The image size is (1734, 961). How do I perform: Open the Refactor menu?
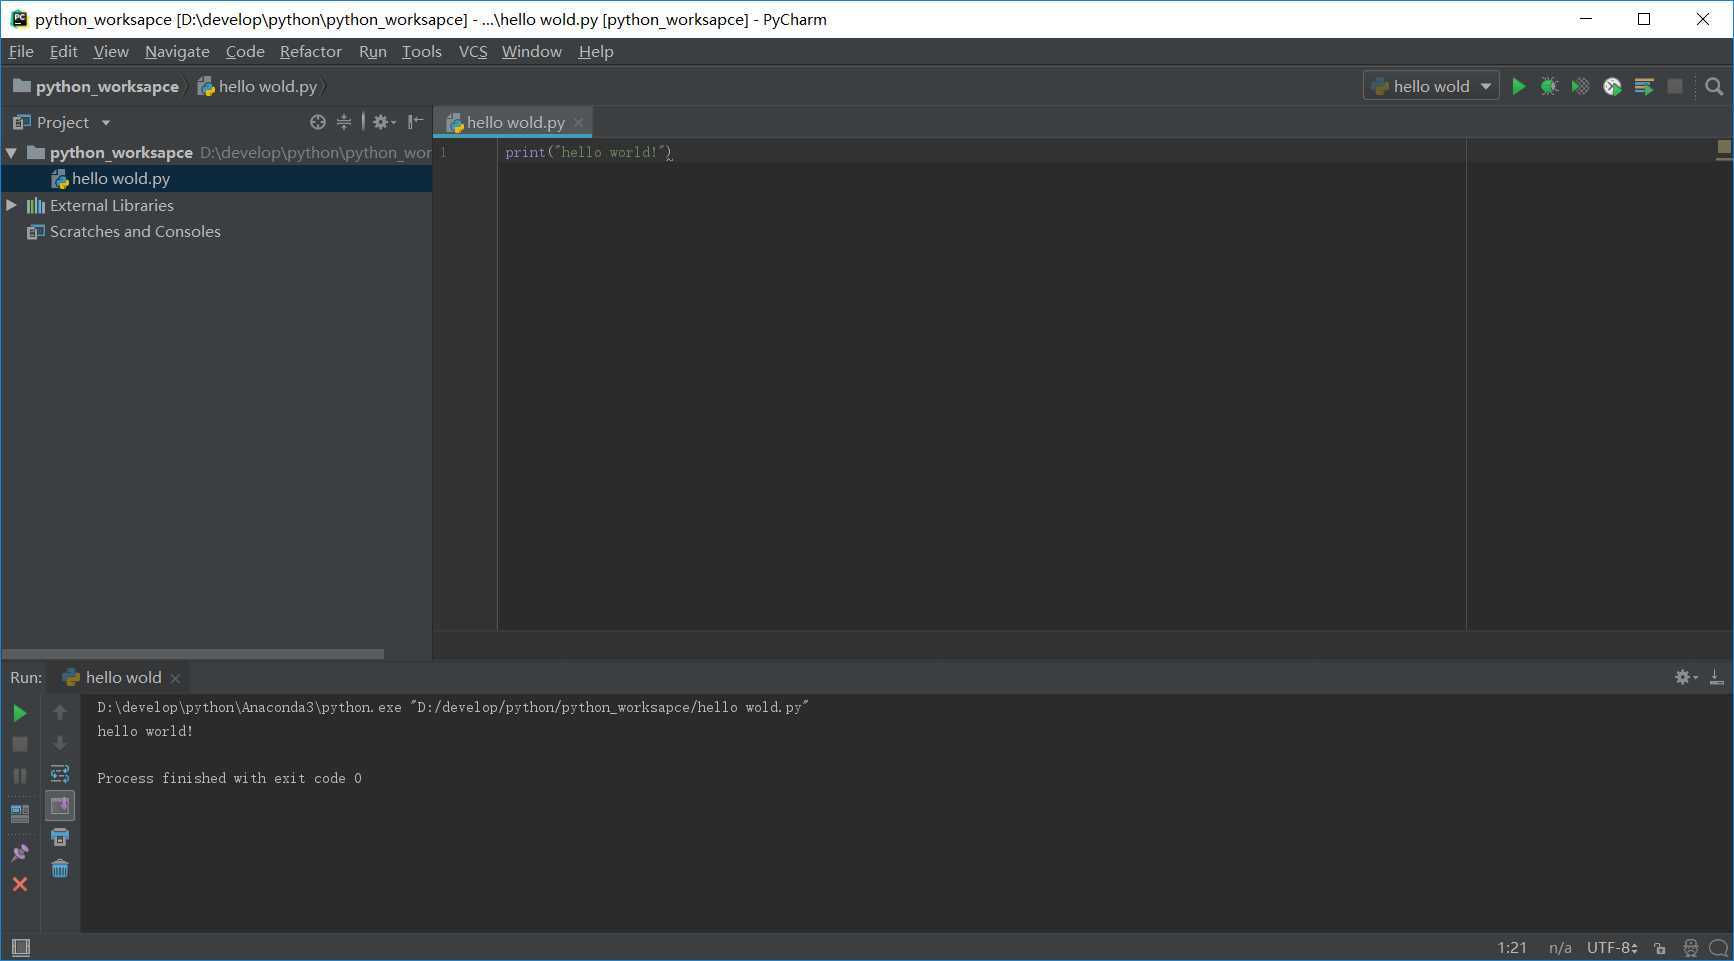(x=310, y=52)
